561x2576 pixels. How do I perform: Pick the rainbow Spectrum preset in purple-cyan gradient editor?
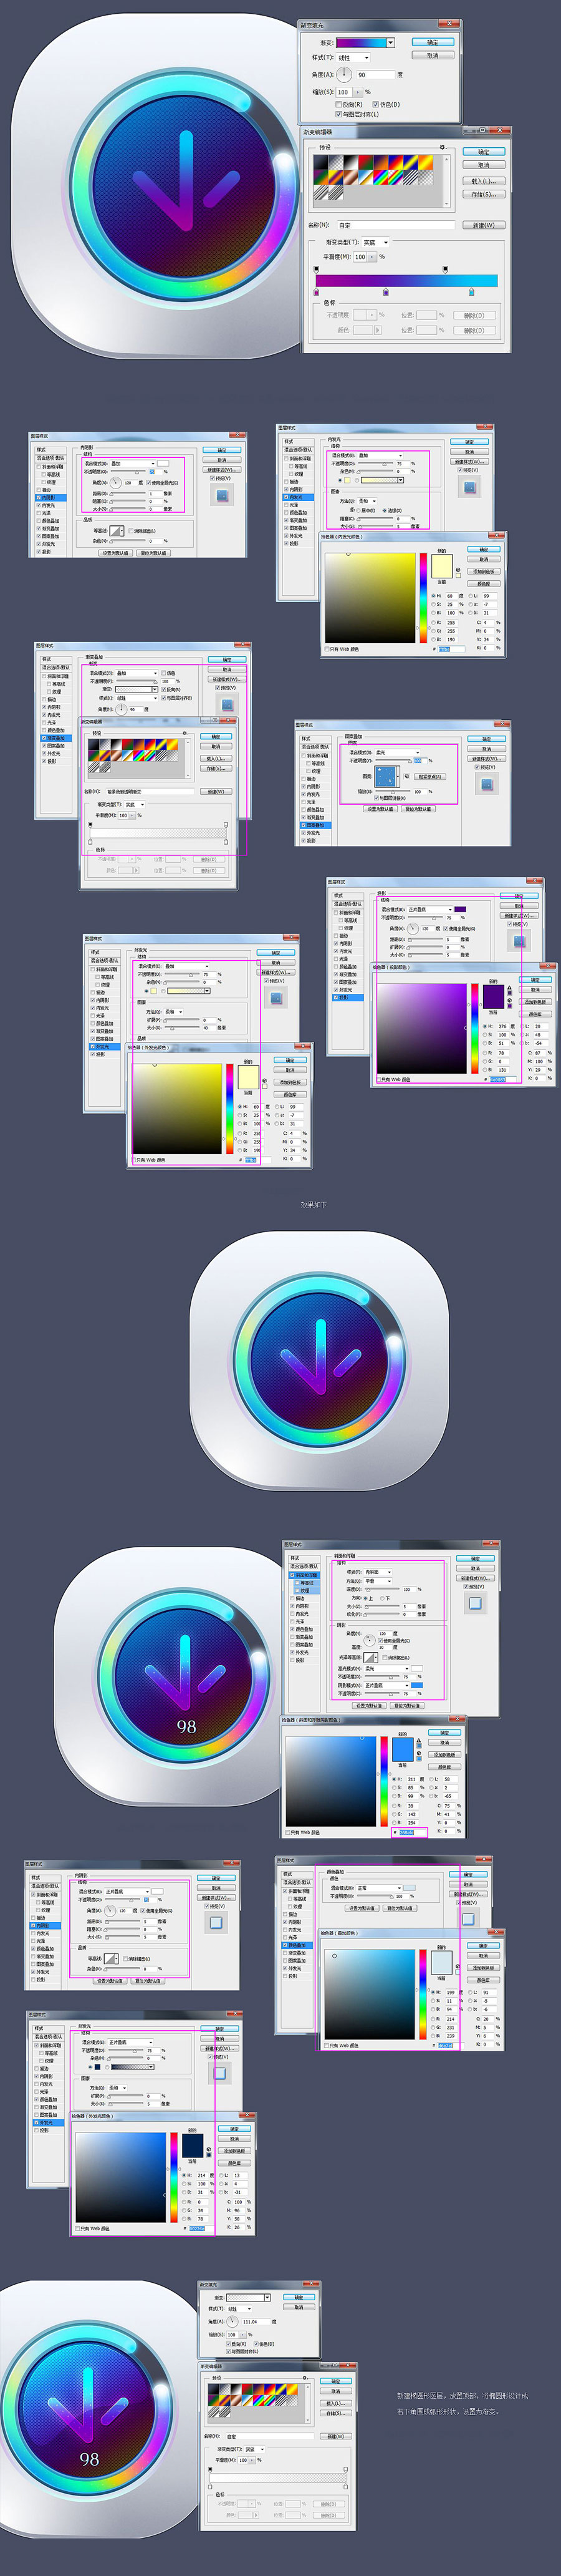click(x=381, y=177)
